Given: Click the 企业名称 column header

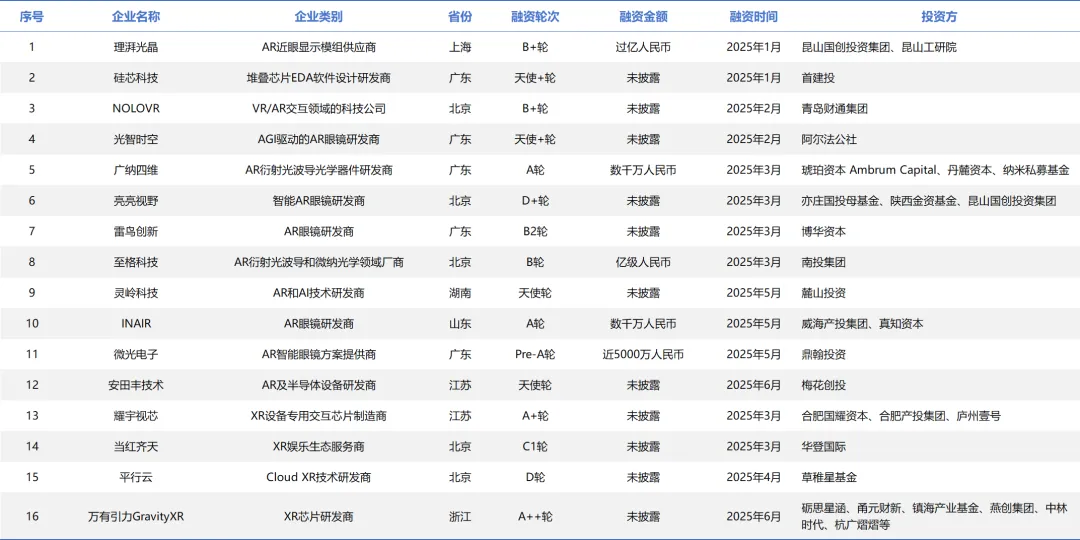Looking at the screenshot, I should 136,17.
